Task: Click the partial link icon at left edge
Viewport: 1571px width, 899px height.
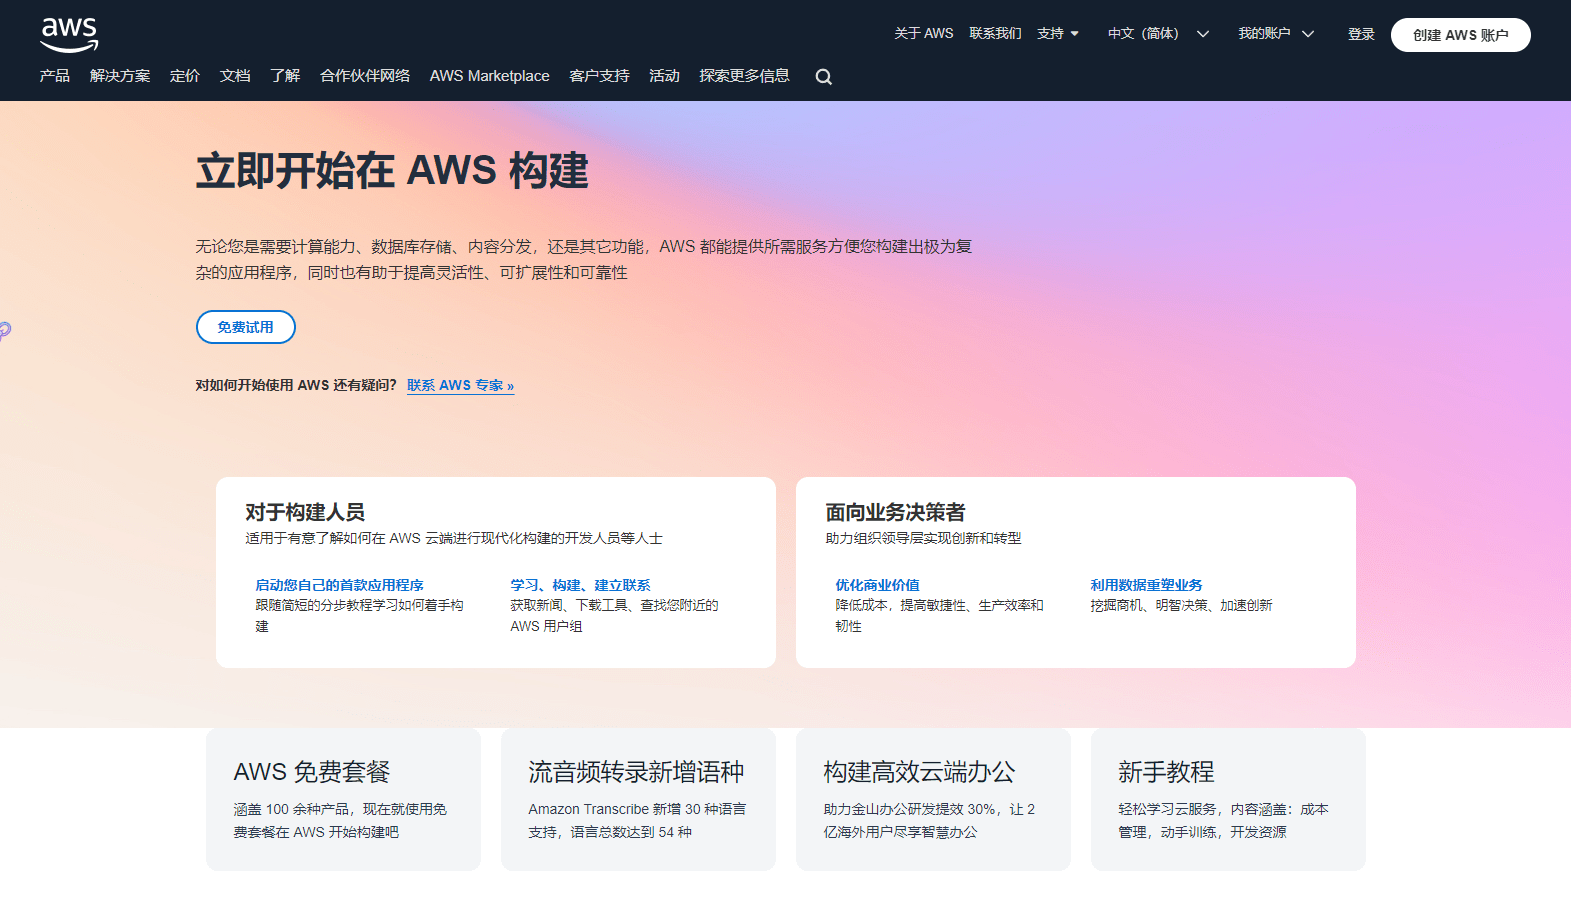Action: point(5,330)
